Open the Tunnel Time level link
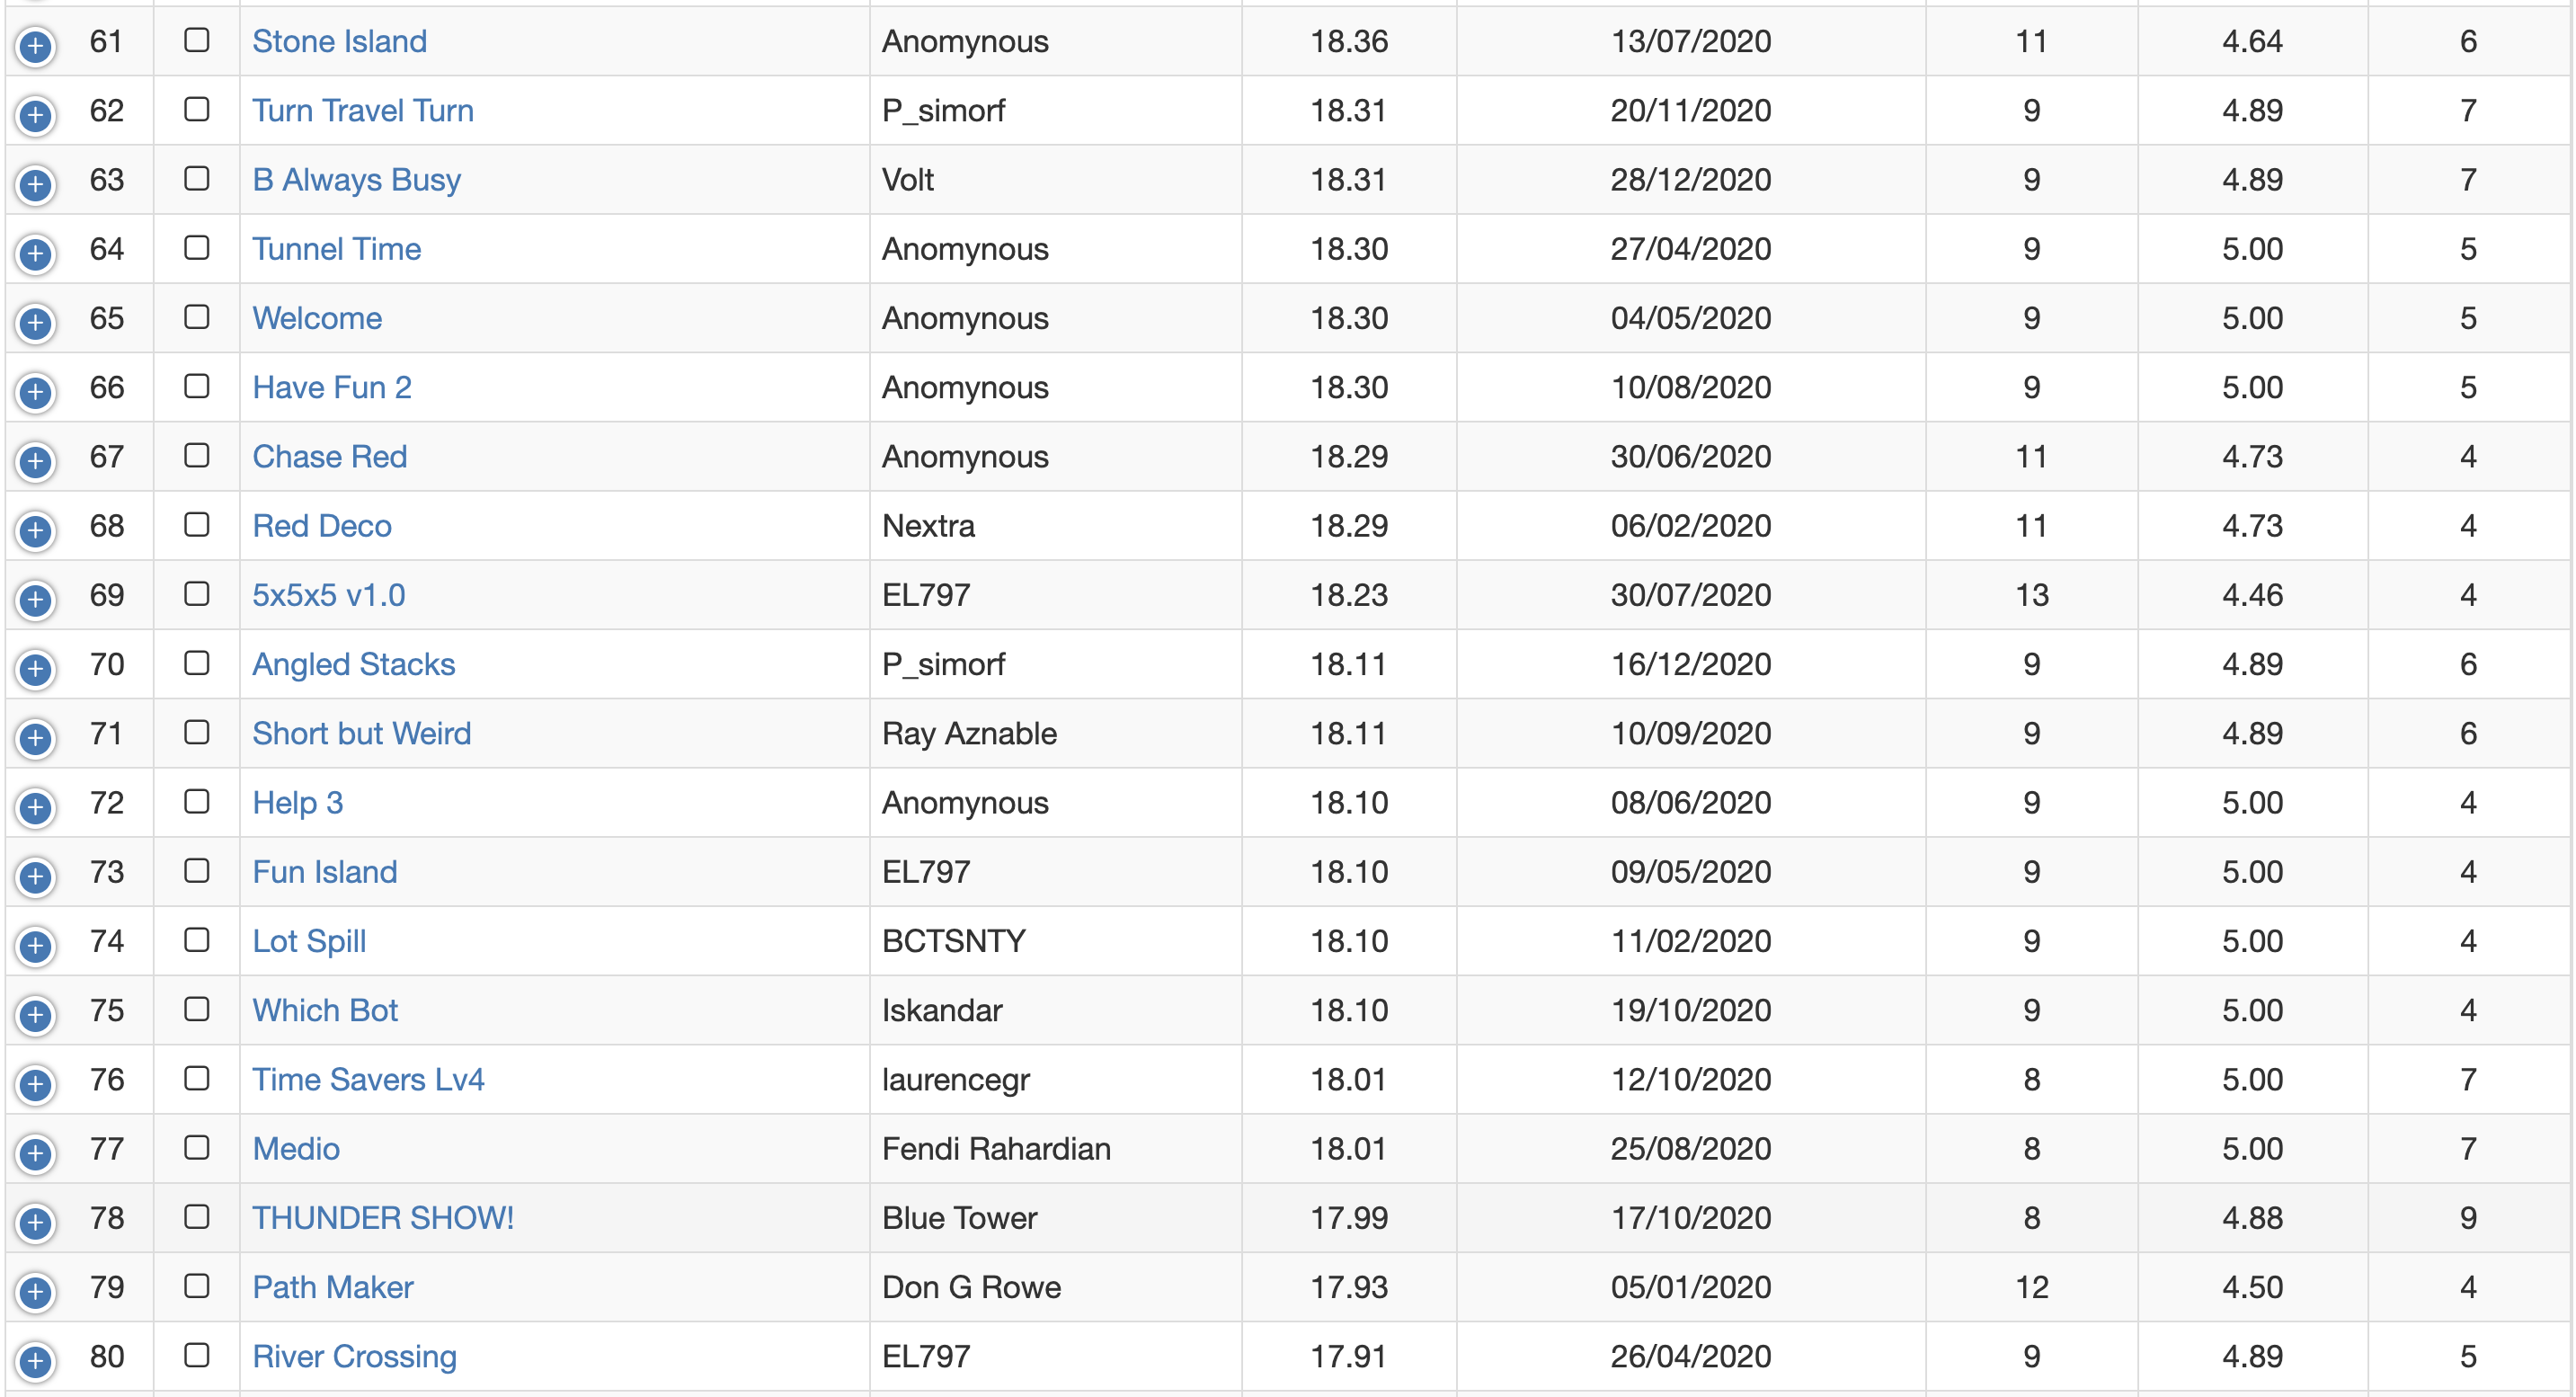 (x=336, y=249)
